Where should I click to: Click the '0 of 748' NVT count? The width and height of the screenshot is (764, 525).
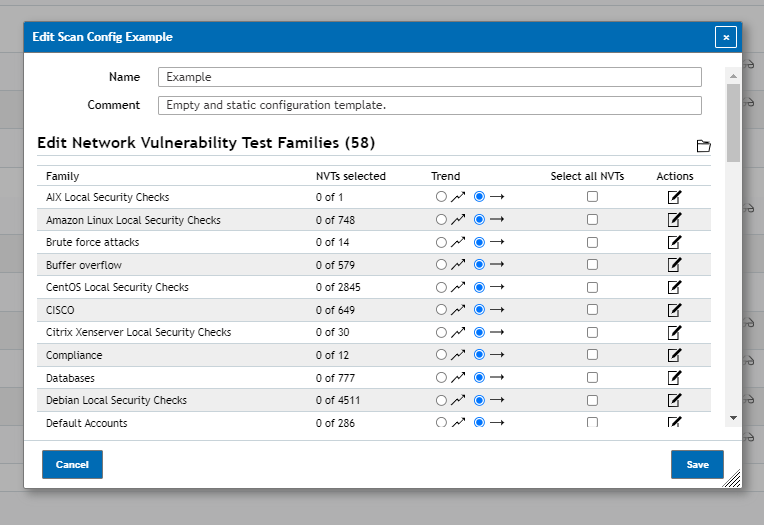coord(335,220)
